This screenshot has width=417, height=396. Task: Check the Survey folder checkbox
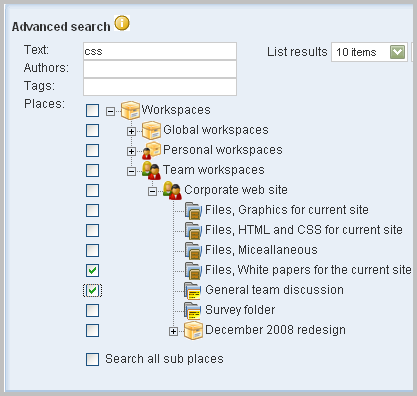(92, 310)
